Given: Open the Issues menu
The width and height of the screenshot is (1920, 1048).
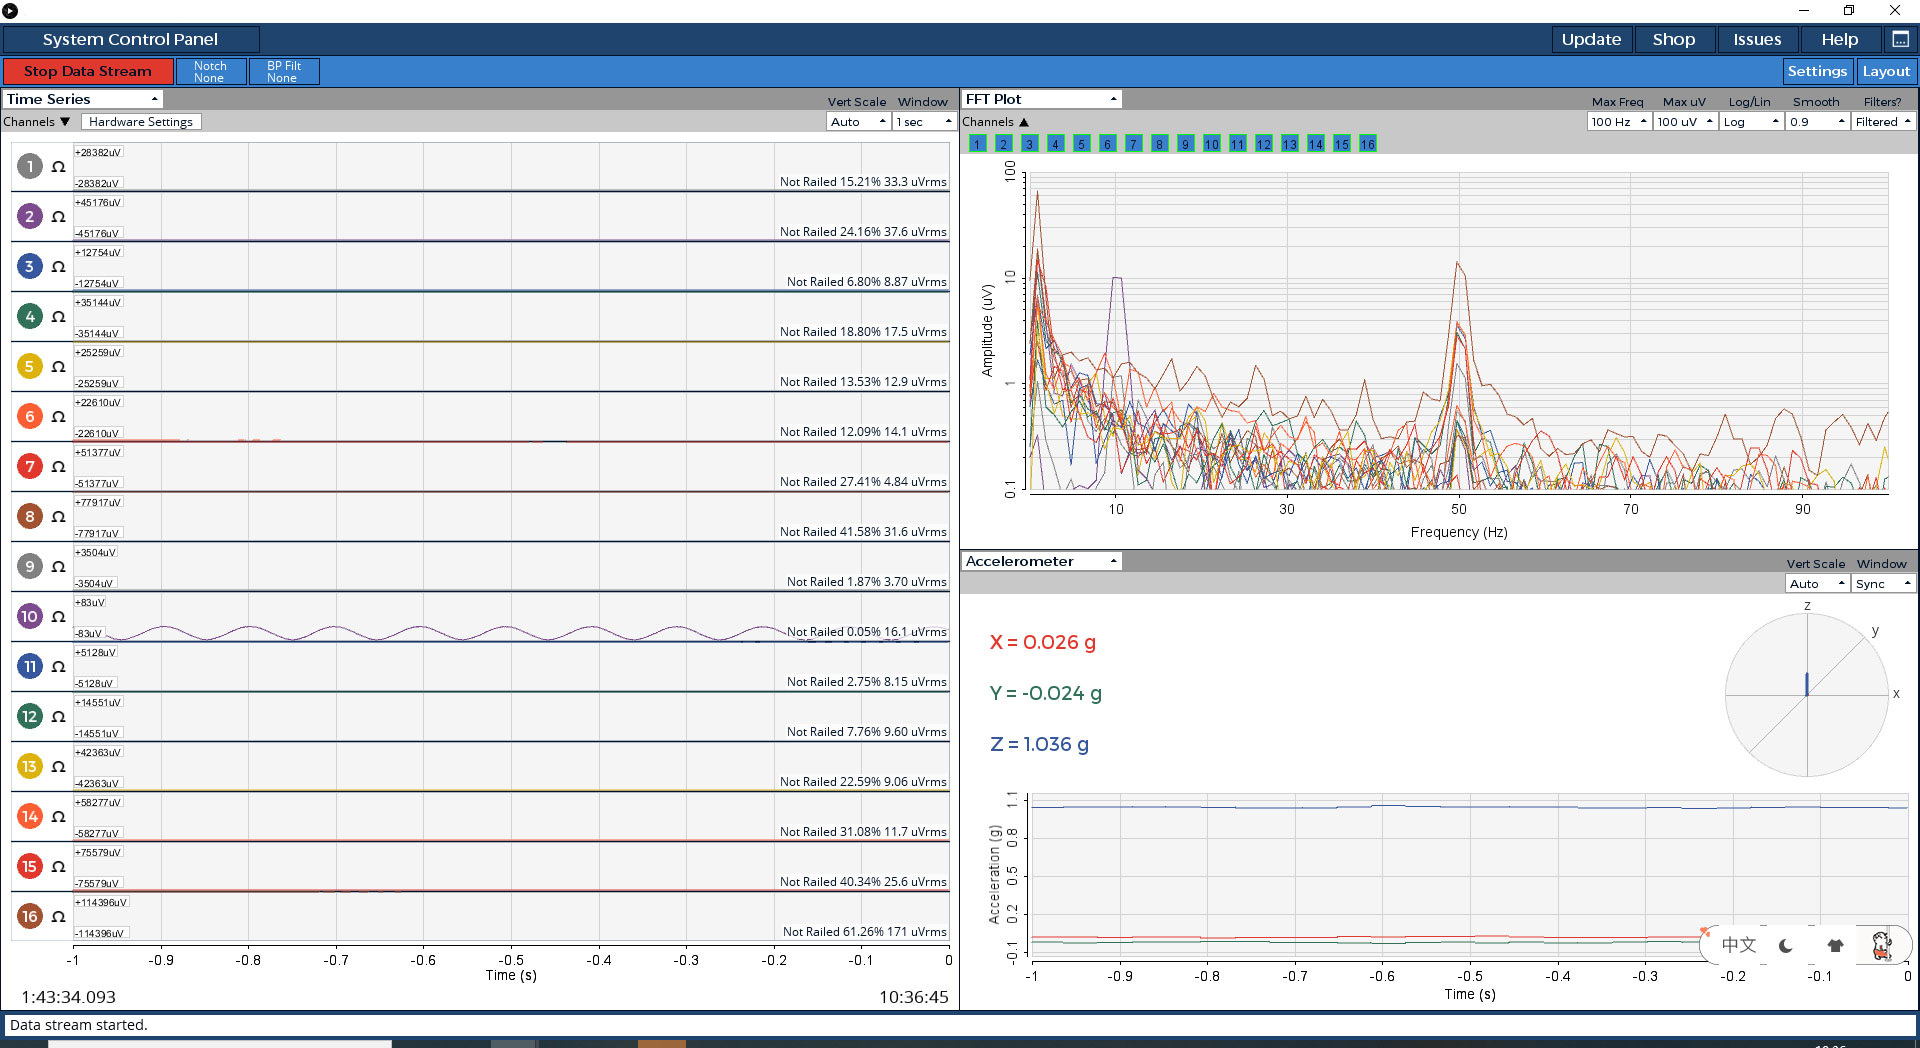Looking at the screenshot, I should pos(1757,39).
